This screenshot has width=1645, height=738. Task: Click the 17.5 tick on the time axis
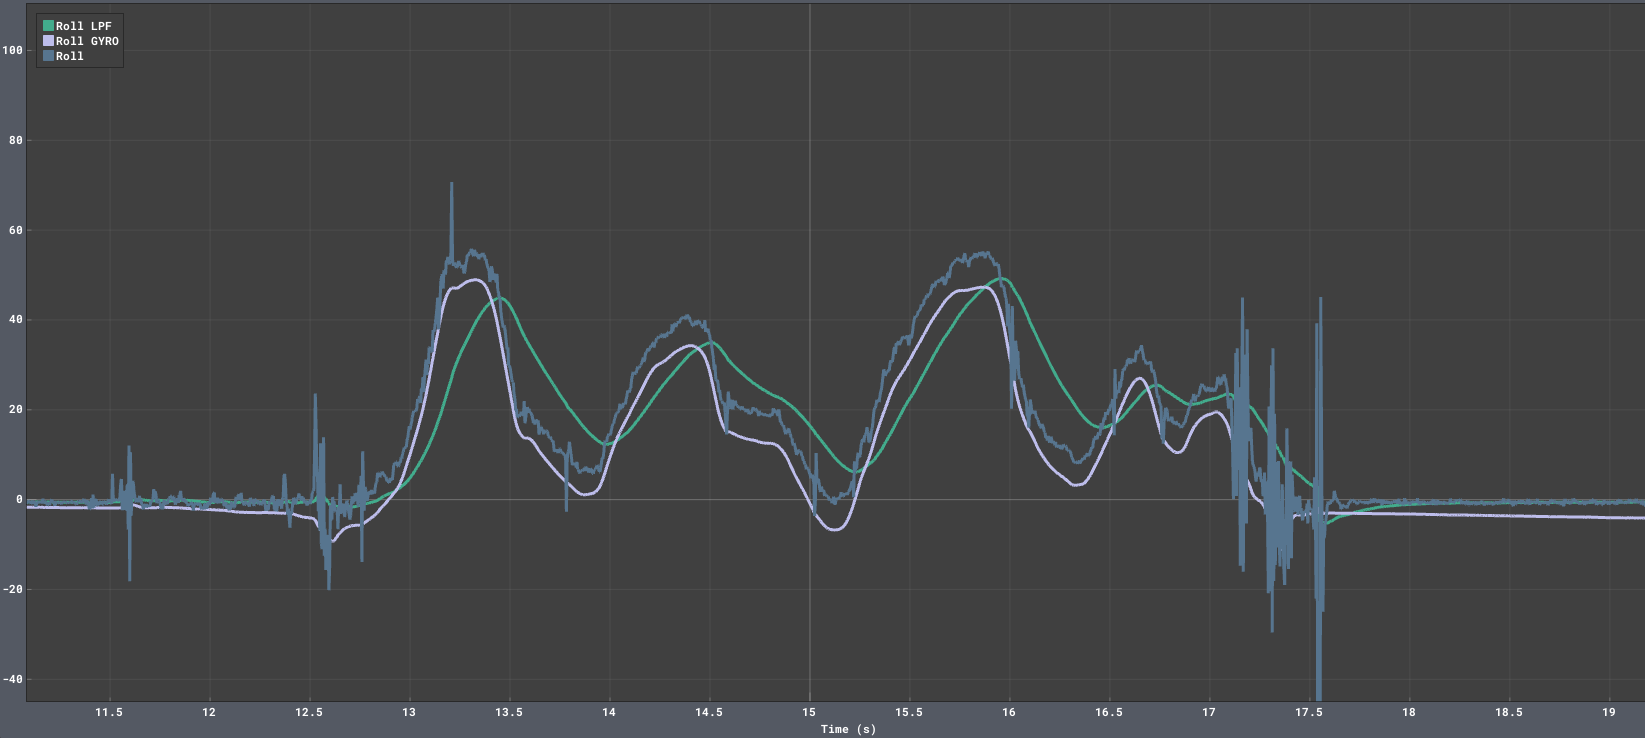click(1309, 712)
